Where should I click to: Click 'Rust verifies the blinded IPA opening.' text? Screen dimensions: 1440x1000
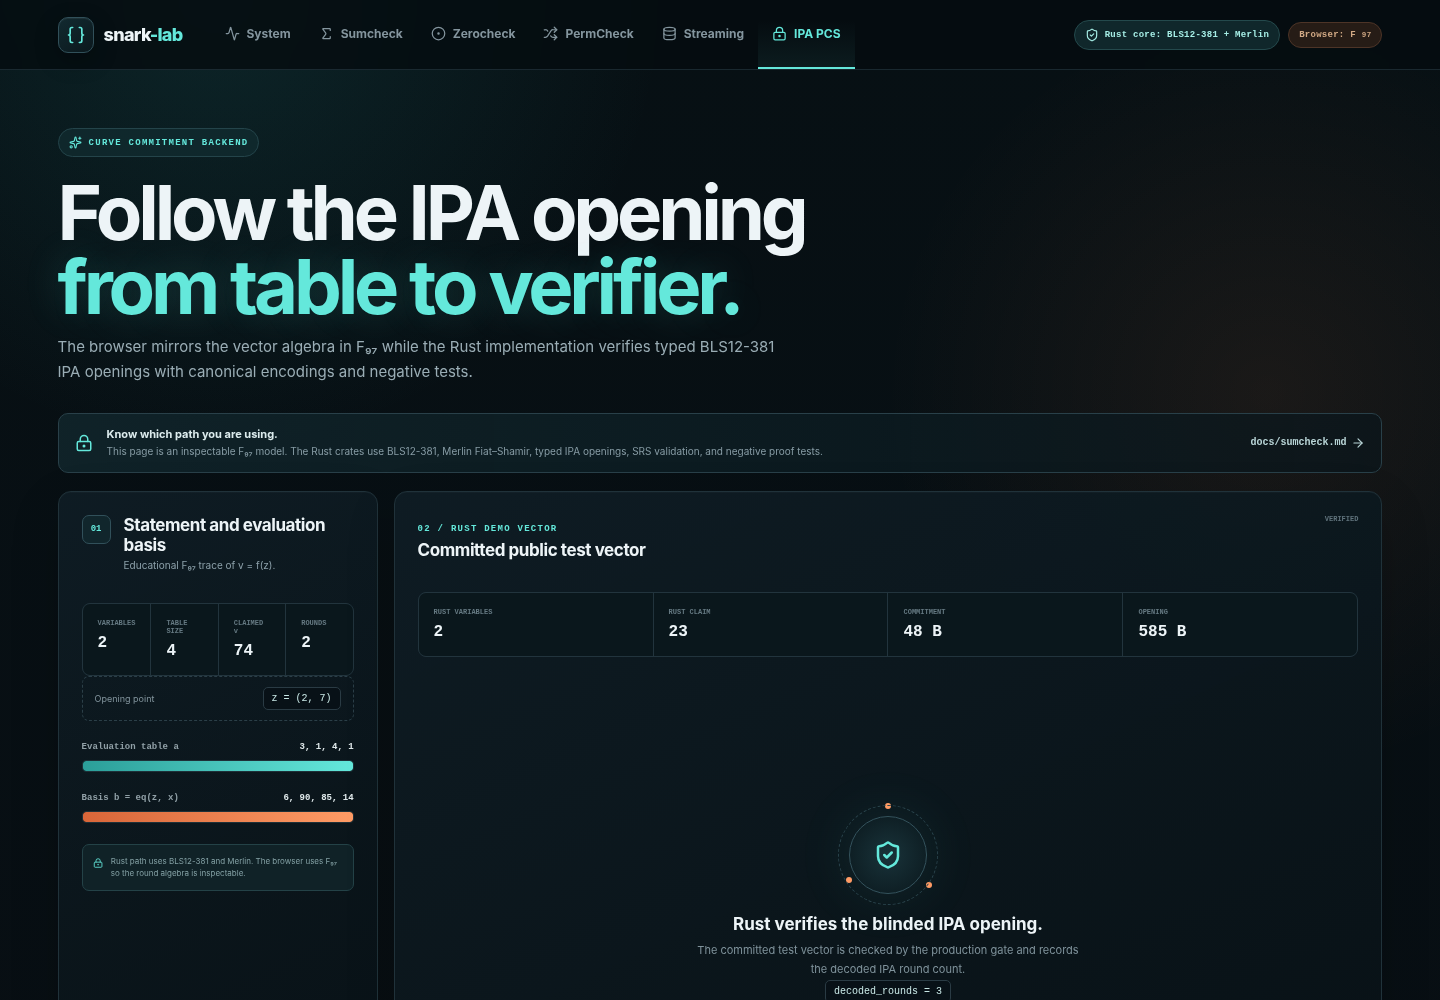(x=888, y=924)
